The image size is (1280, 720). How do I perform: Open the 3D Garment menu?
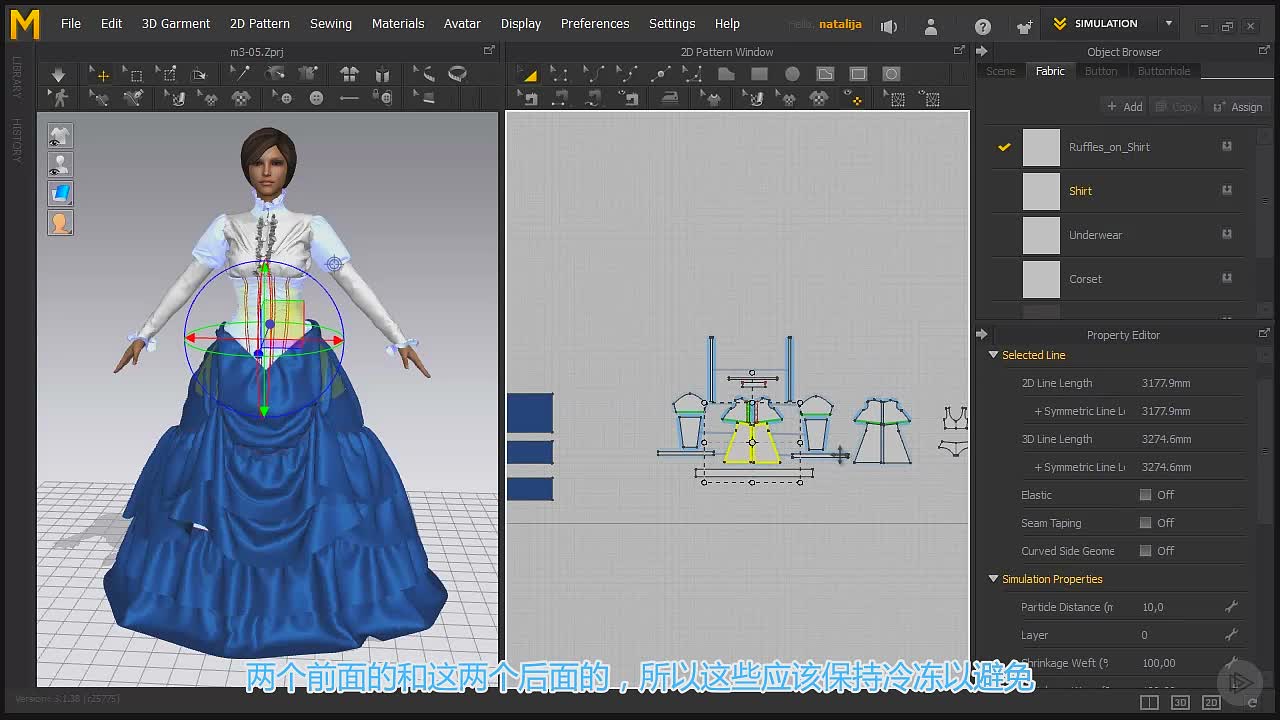coord(175,23)
